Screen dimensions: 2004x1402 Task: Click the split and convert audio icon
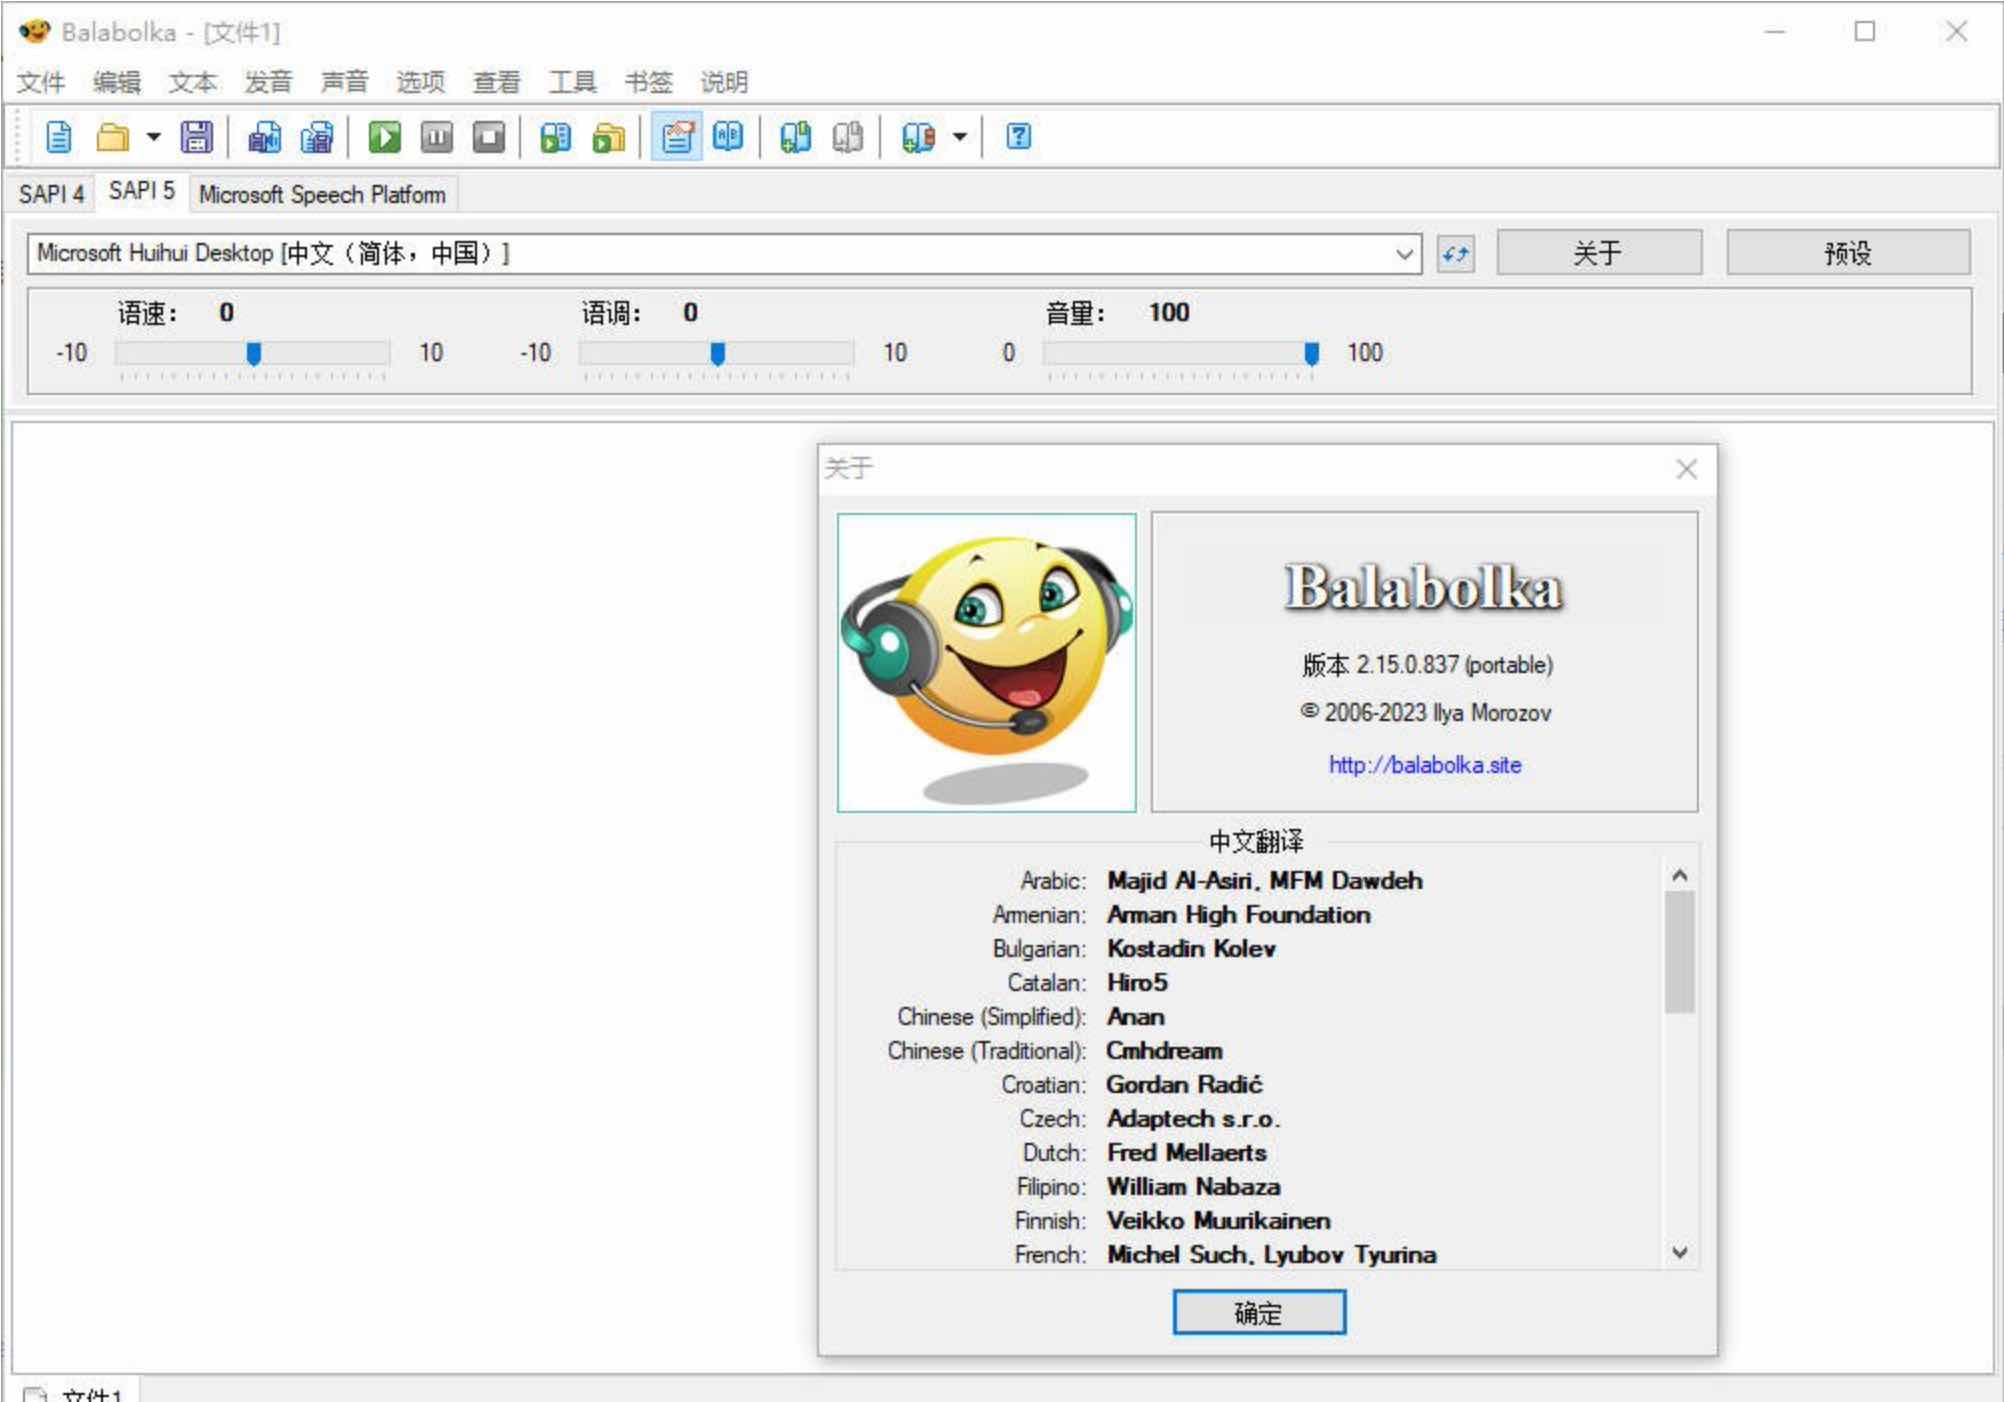pyautogui.click(x=317, y=137)
